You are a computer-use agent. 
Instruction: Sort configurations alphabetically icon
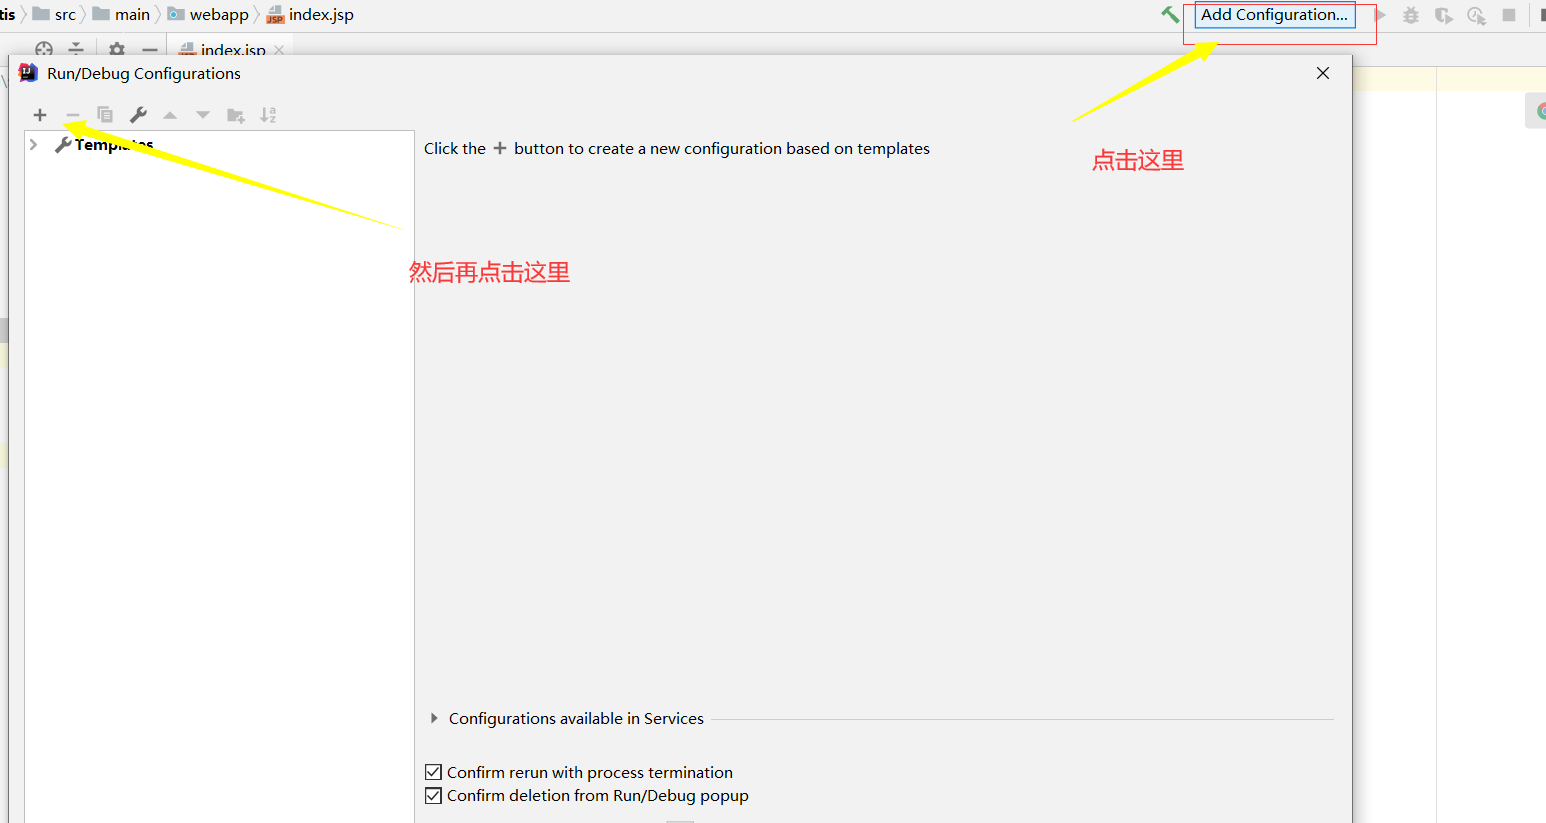point(268,115)
